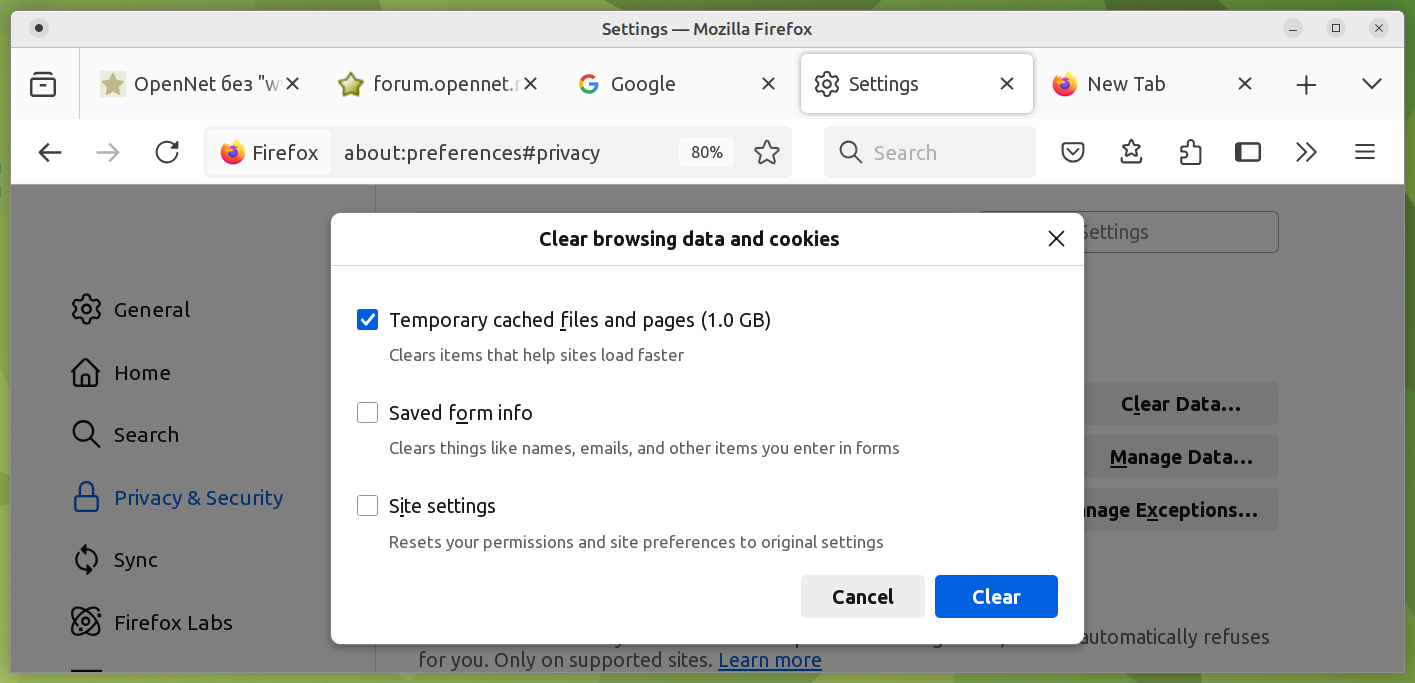Close the Clear browsing data dialog
1415x683 pixels.
click(x=1056, y=239)
